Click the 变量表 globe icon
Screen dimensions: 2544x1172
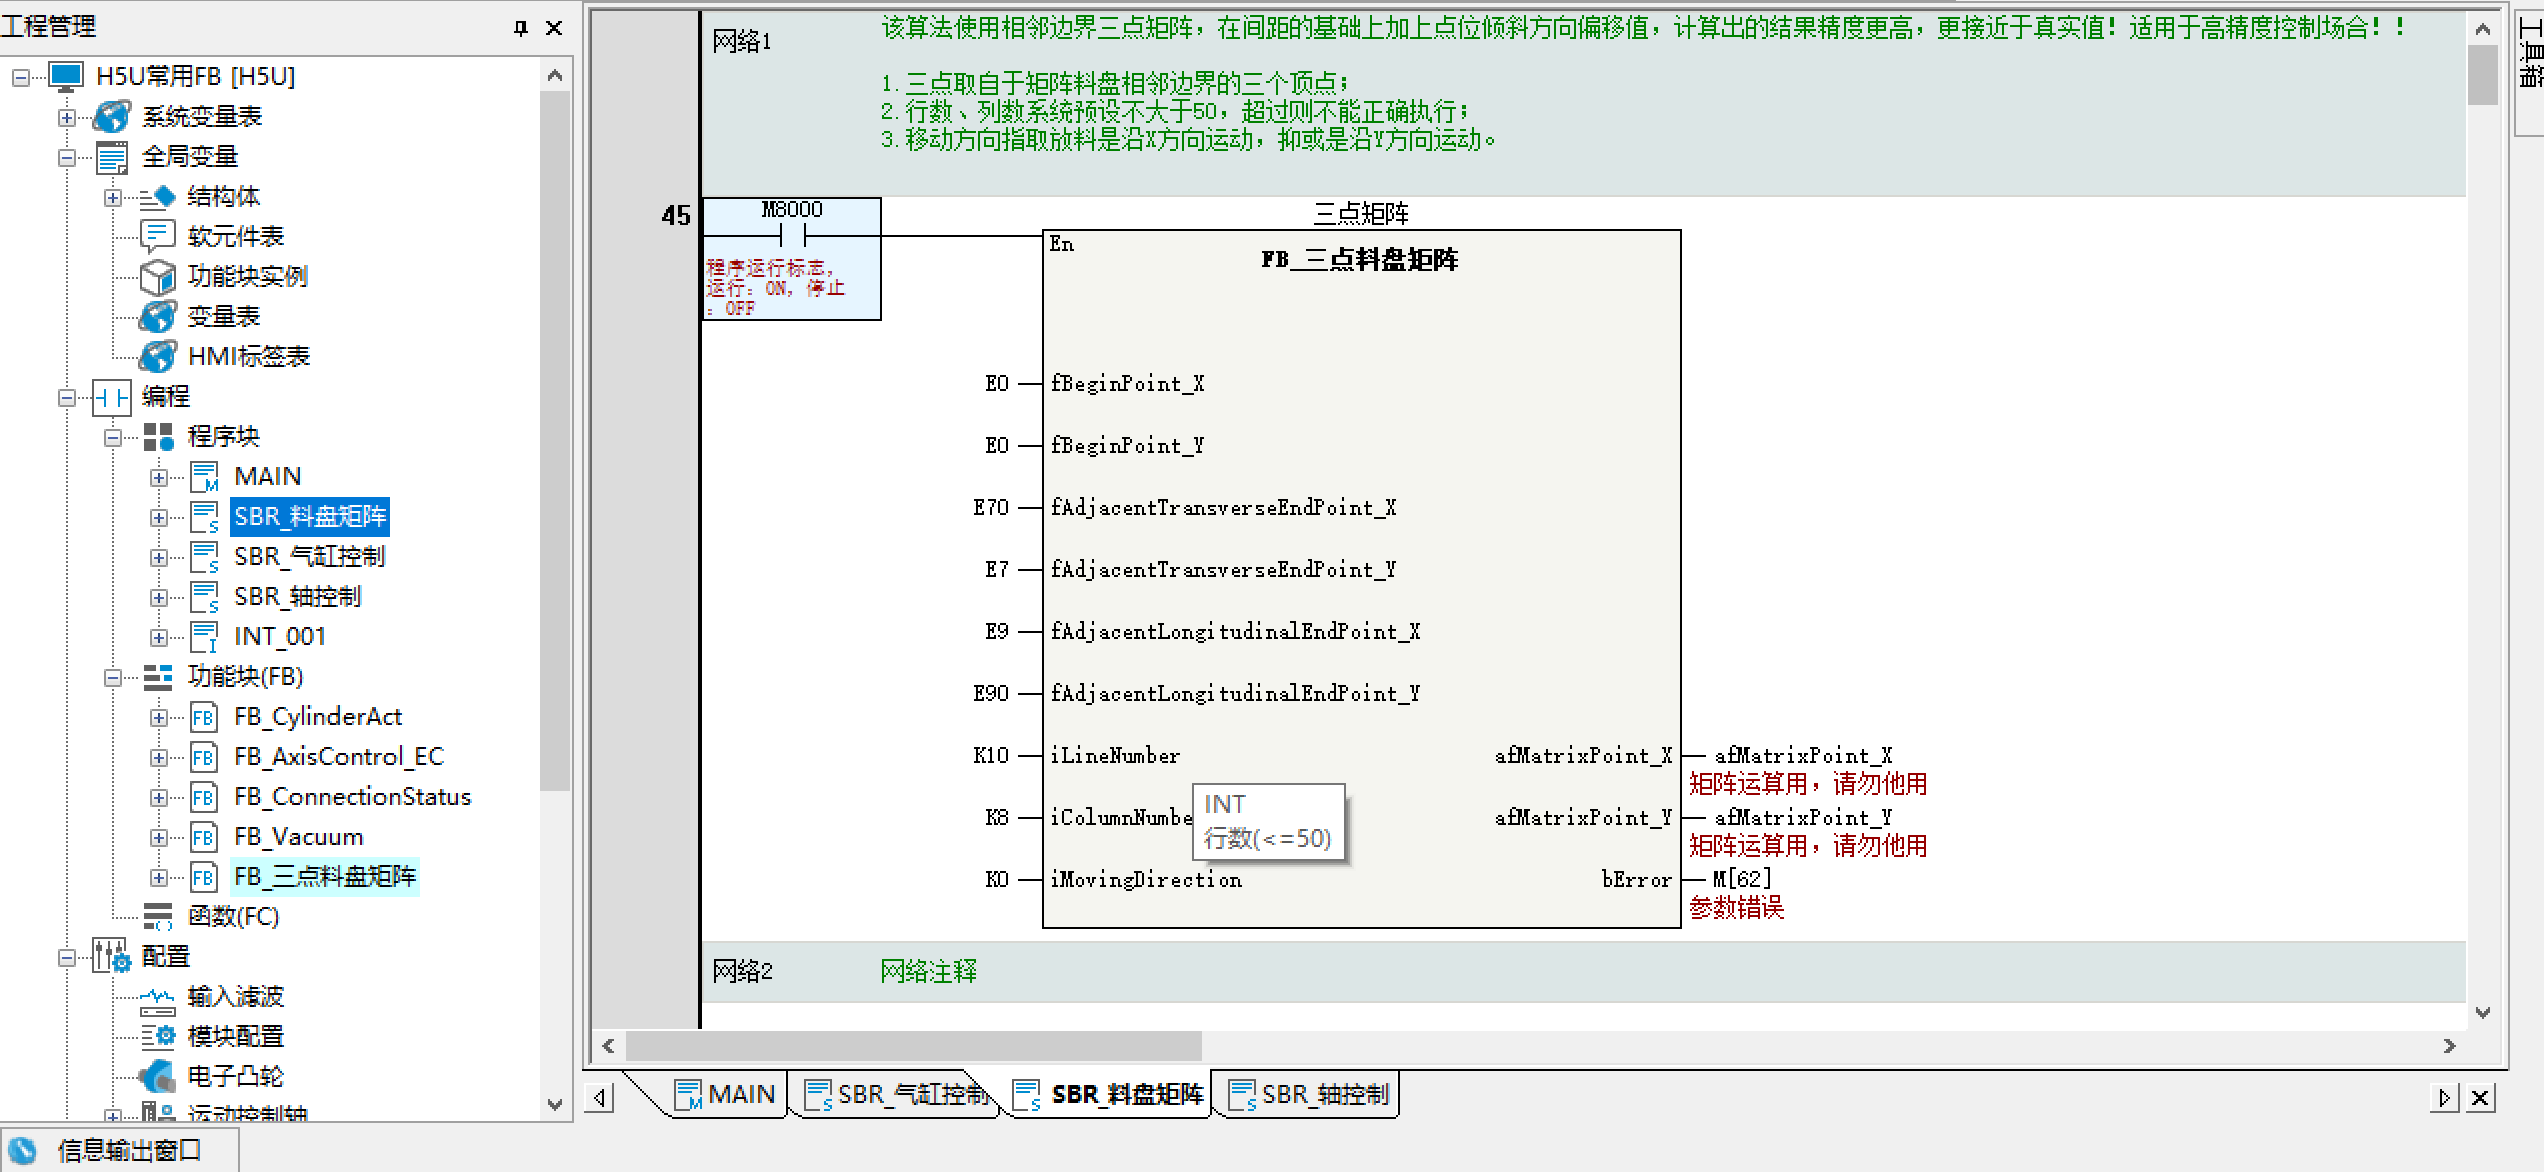coord(158,317)
